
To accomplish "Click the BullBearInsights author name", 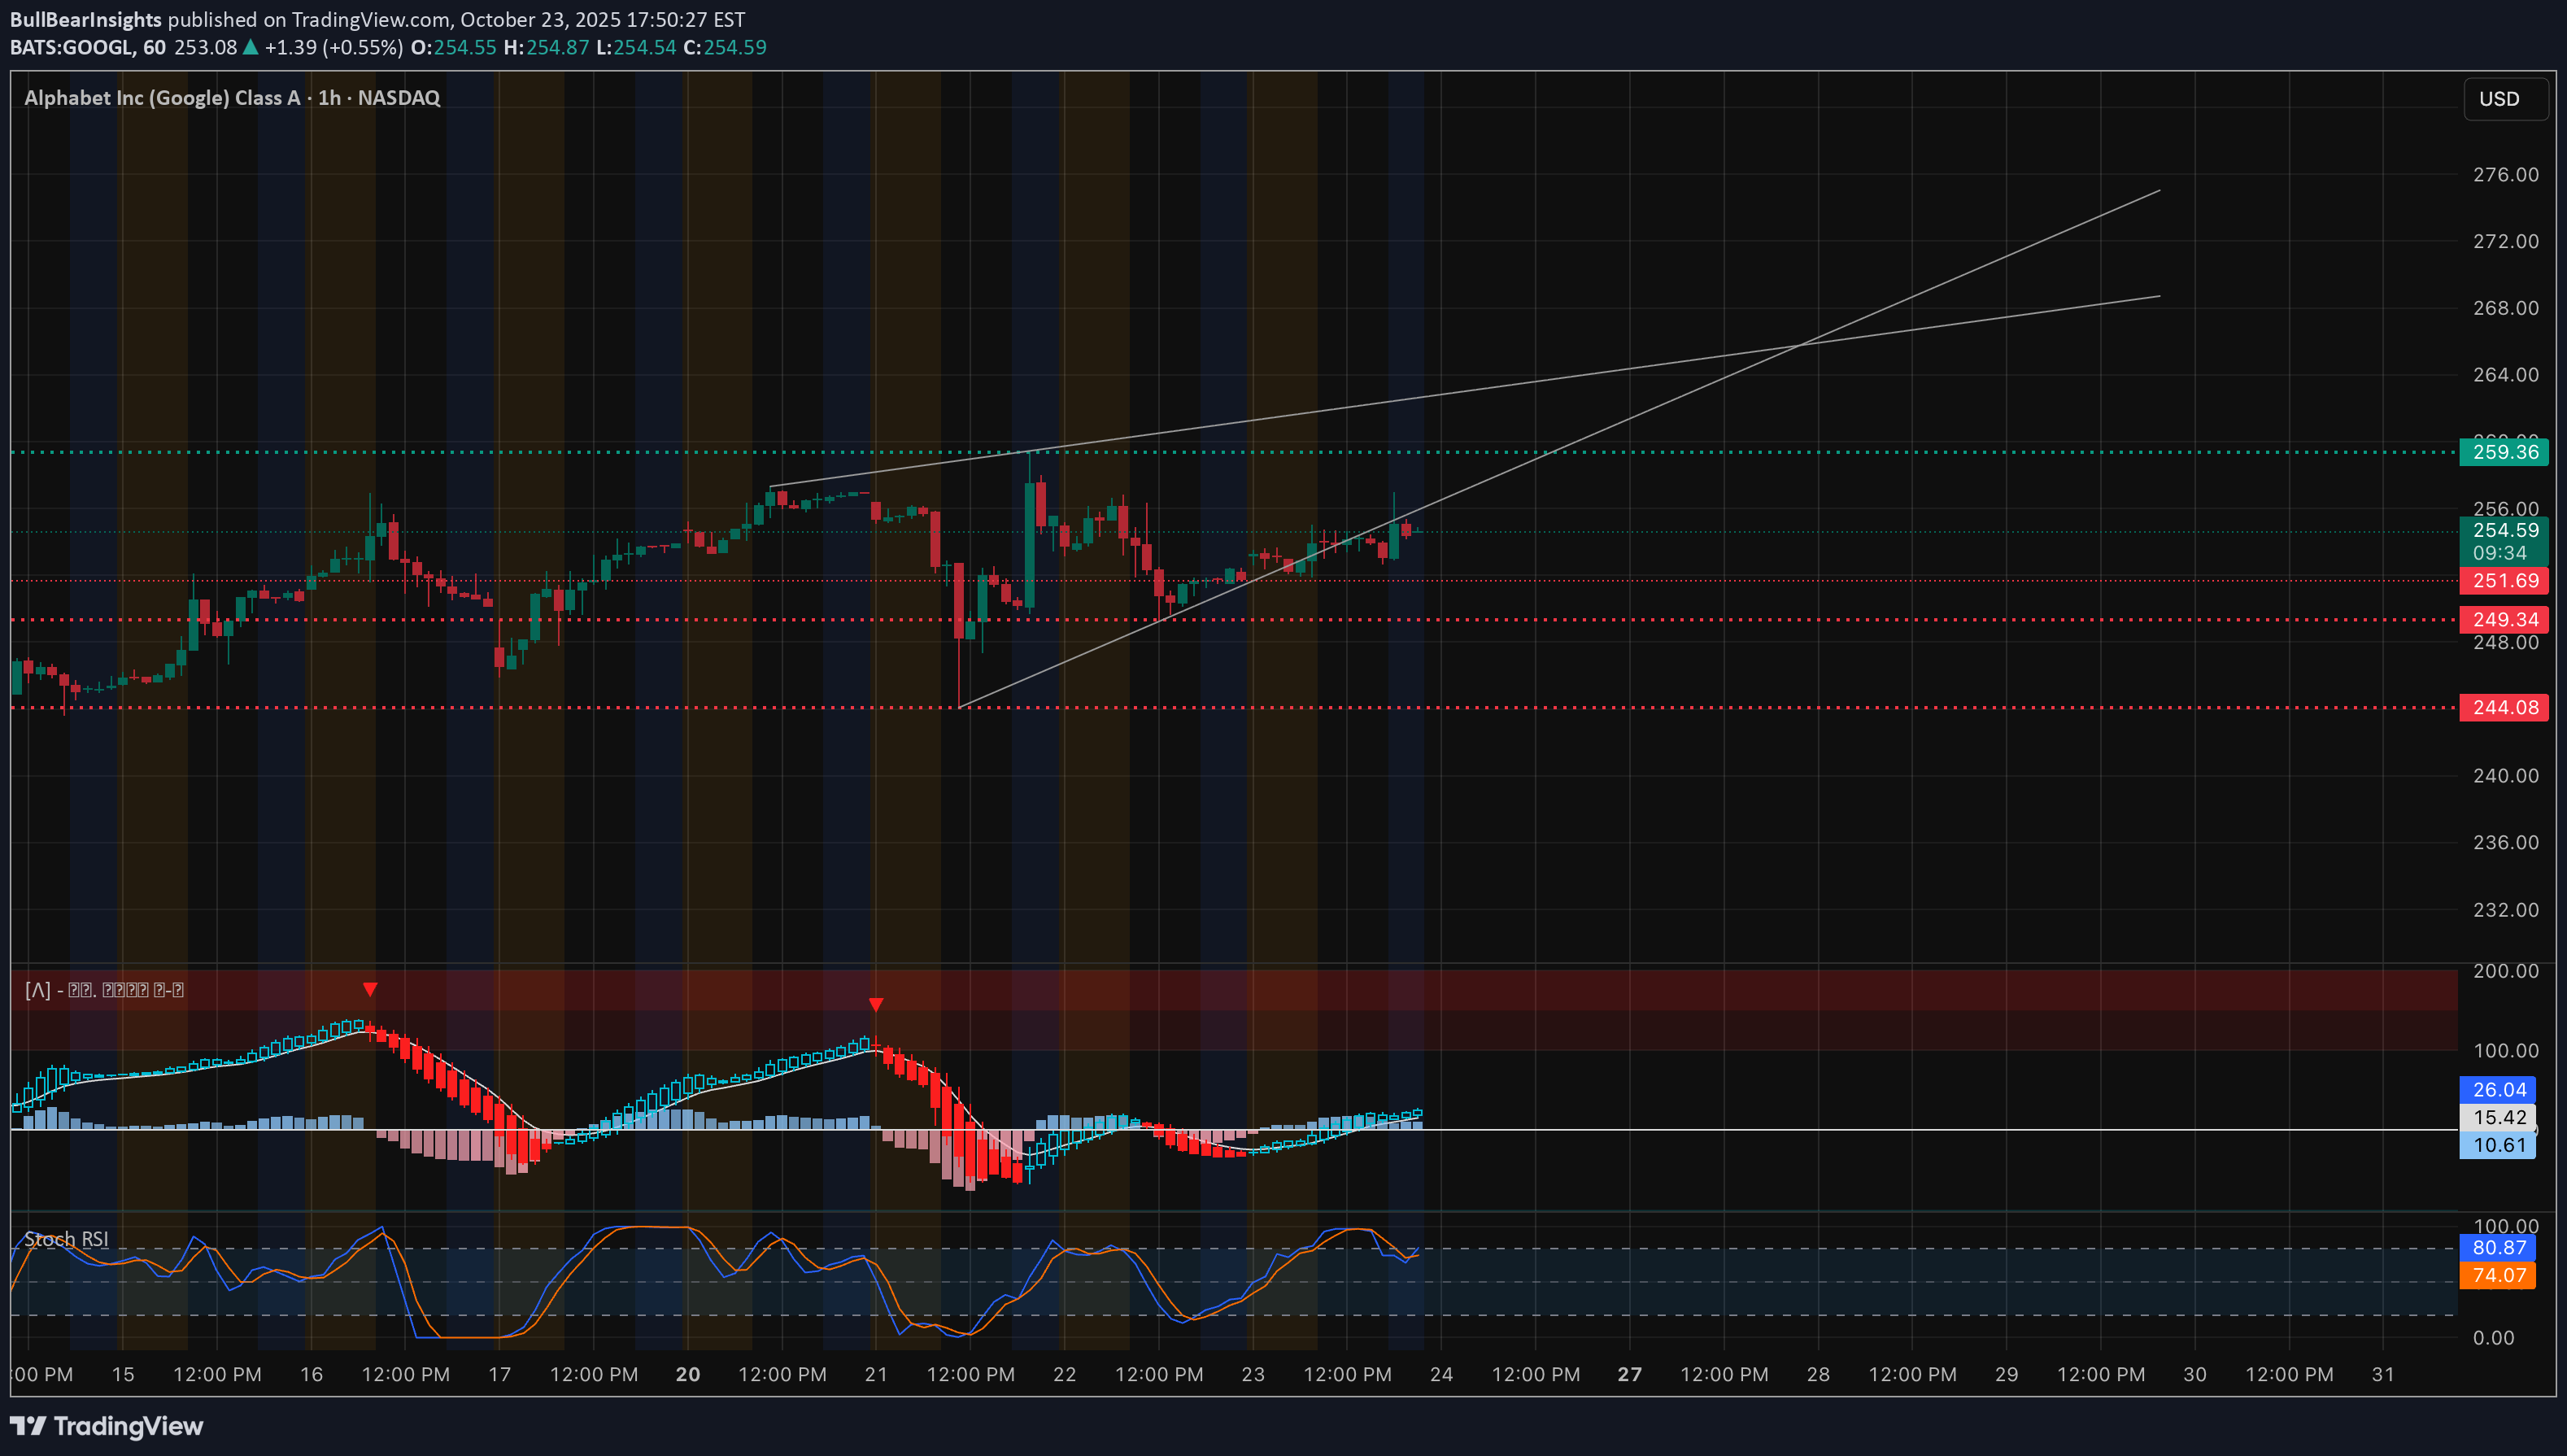I will click(86, 19).
